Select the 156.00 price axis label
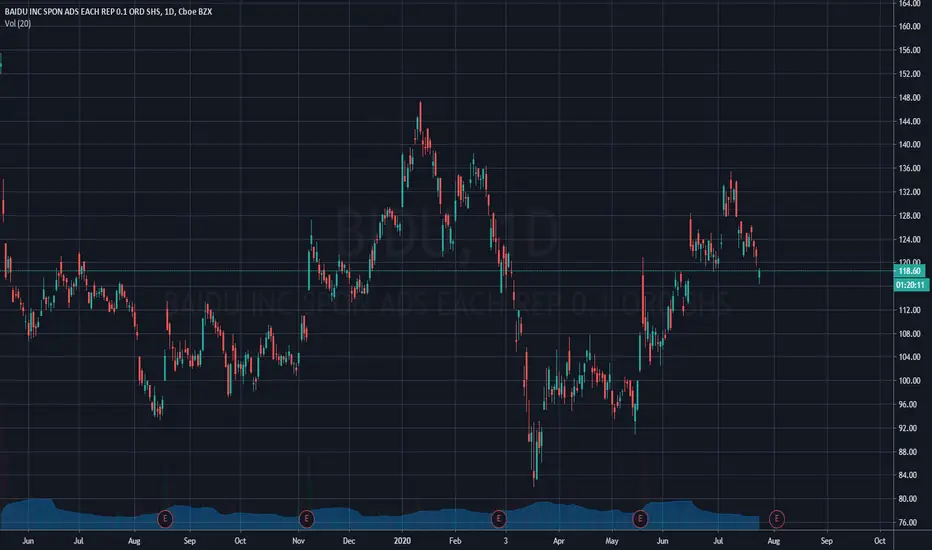932x550 pixels. click(x=909, y=51)
